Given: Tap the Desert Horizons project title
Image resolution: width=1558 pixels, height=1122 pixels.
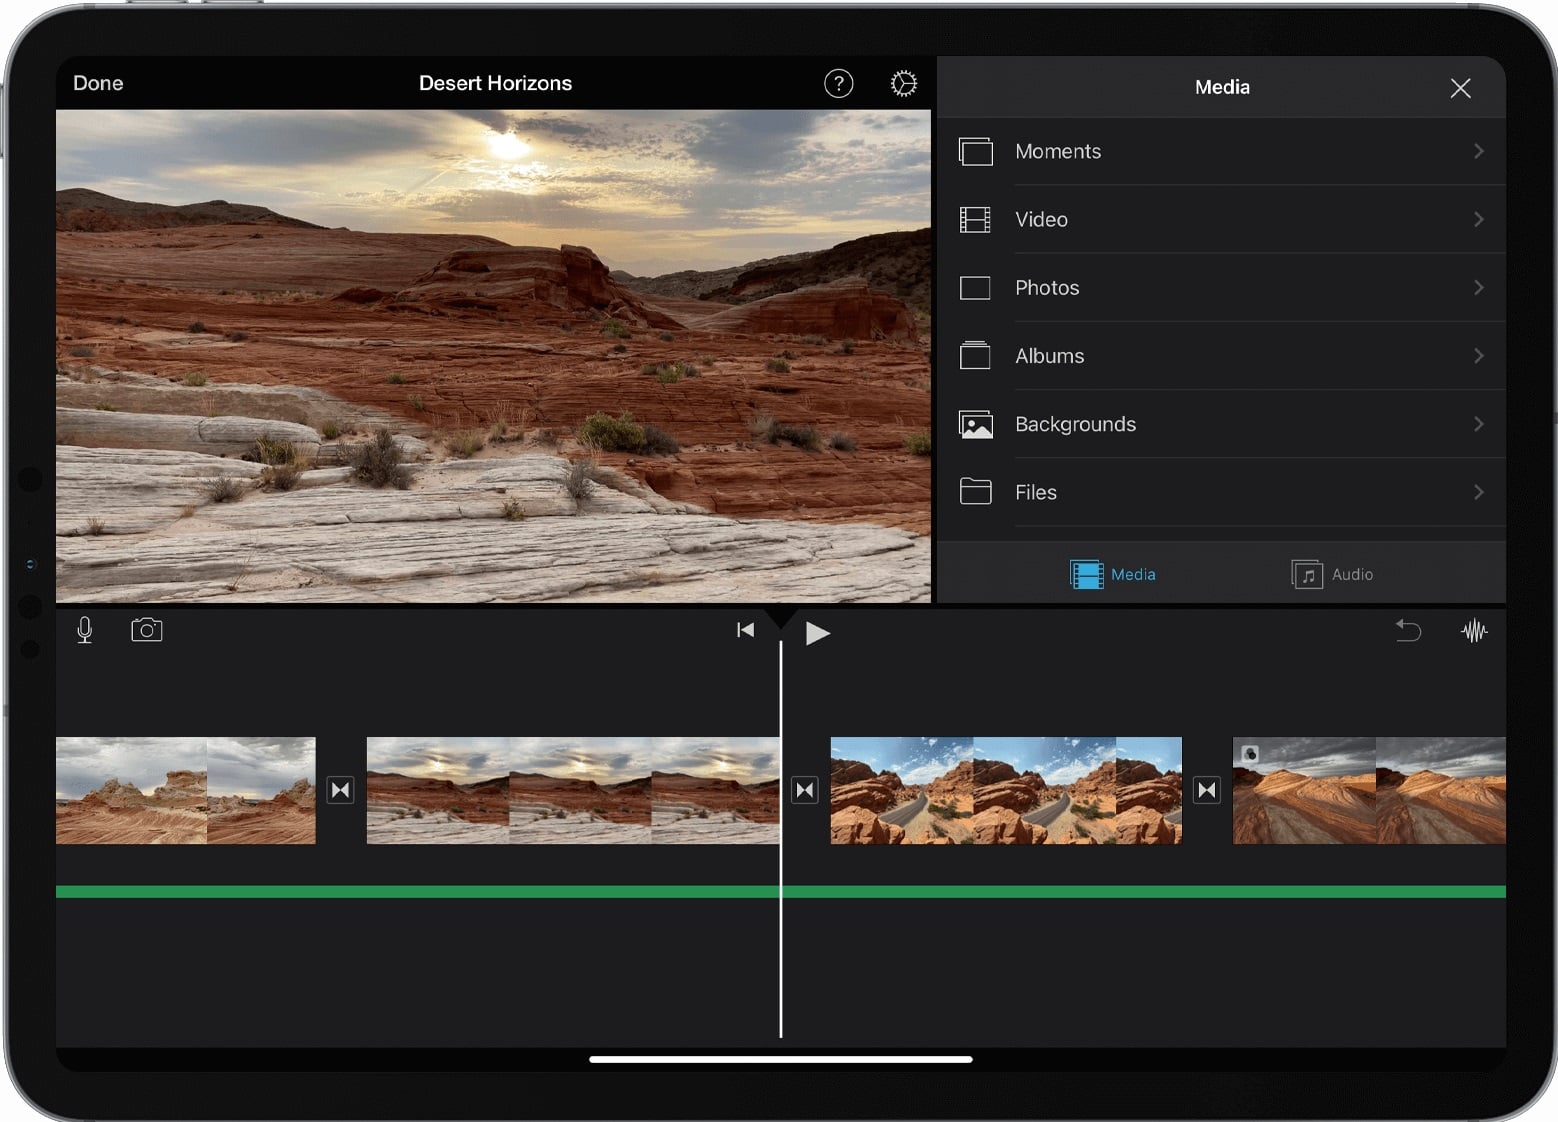Looking at the screenshot, I should [x=495, y=83].
